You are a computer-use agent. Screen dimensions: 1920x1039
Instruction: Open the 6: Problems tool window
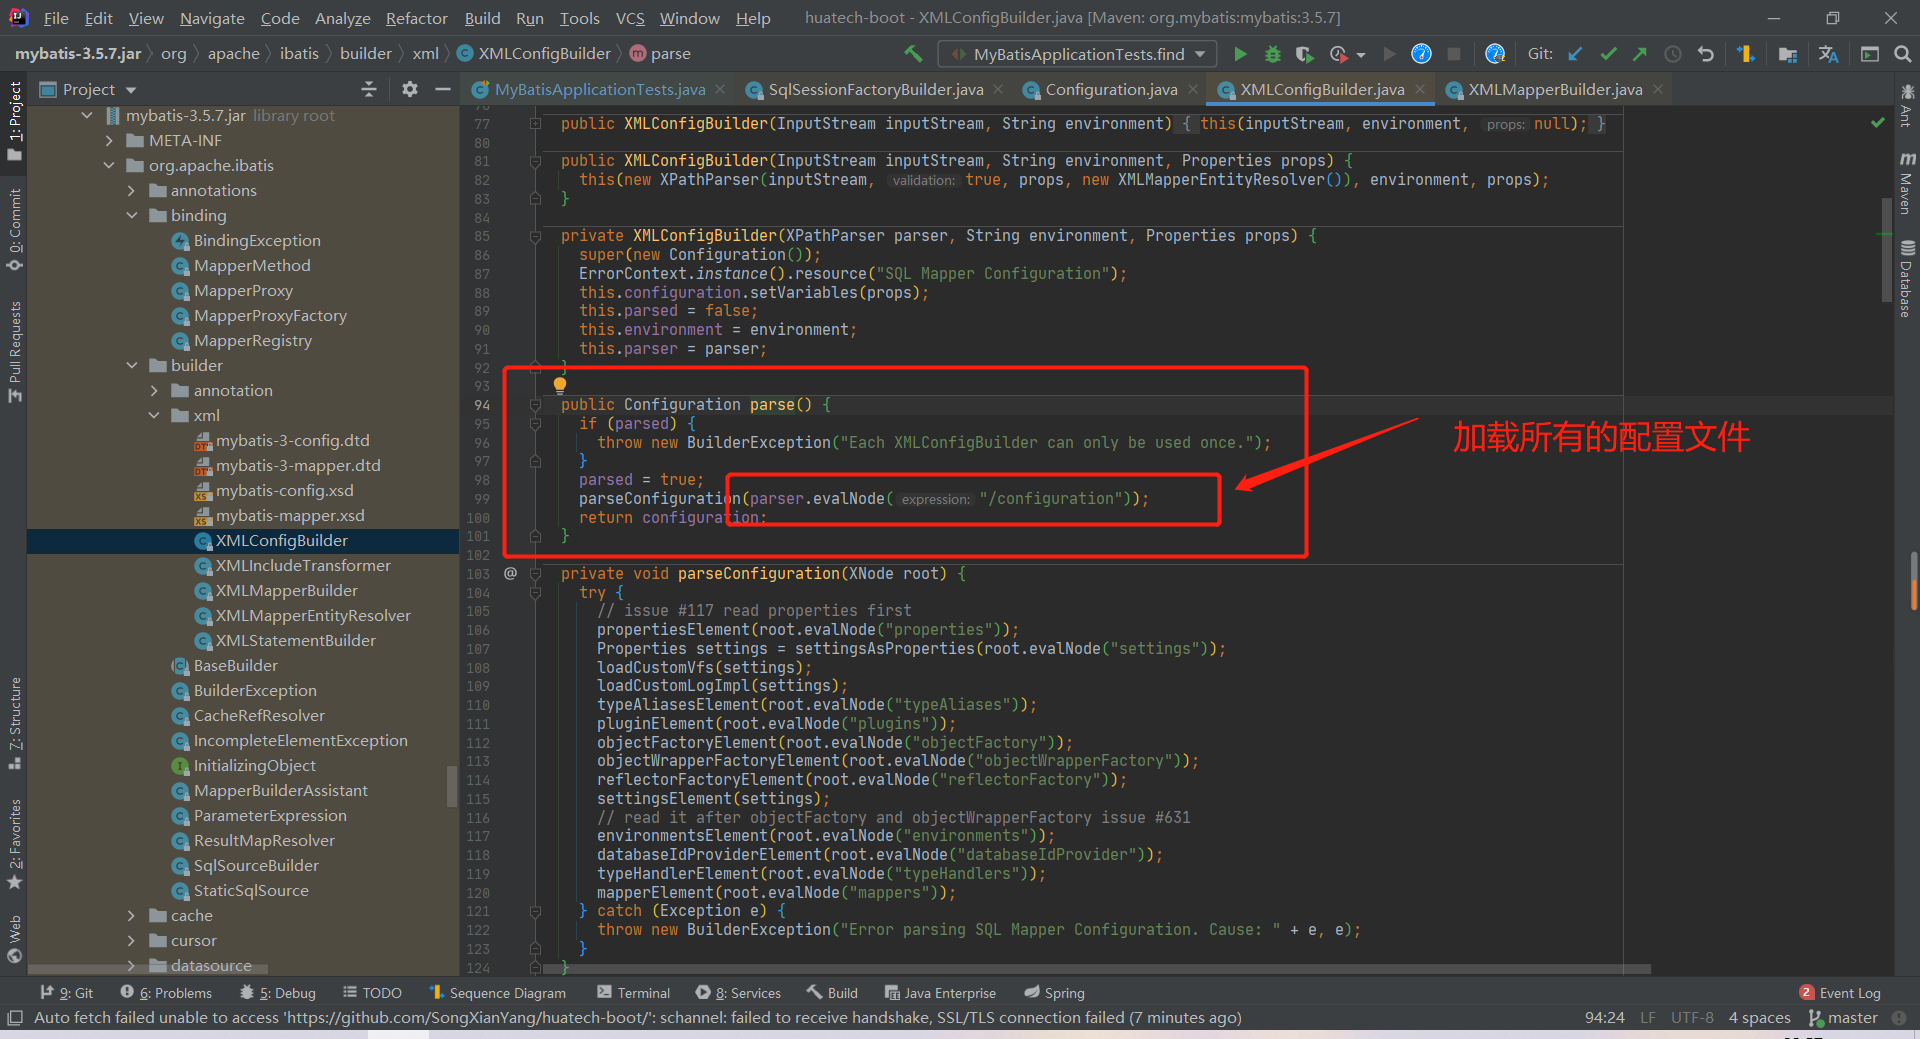tap(166, 993)
